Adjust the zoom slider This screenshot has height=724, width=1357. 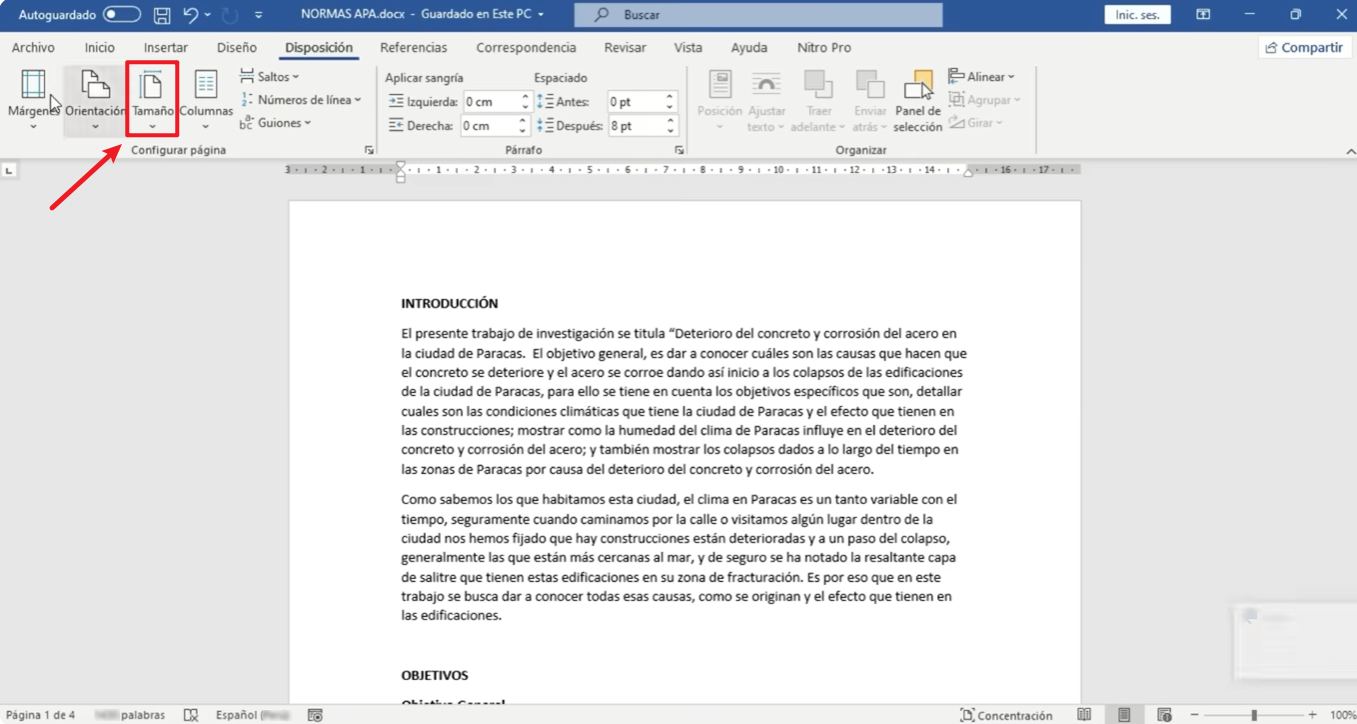pos(1255,715)
